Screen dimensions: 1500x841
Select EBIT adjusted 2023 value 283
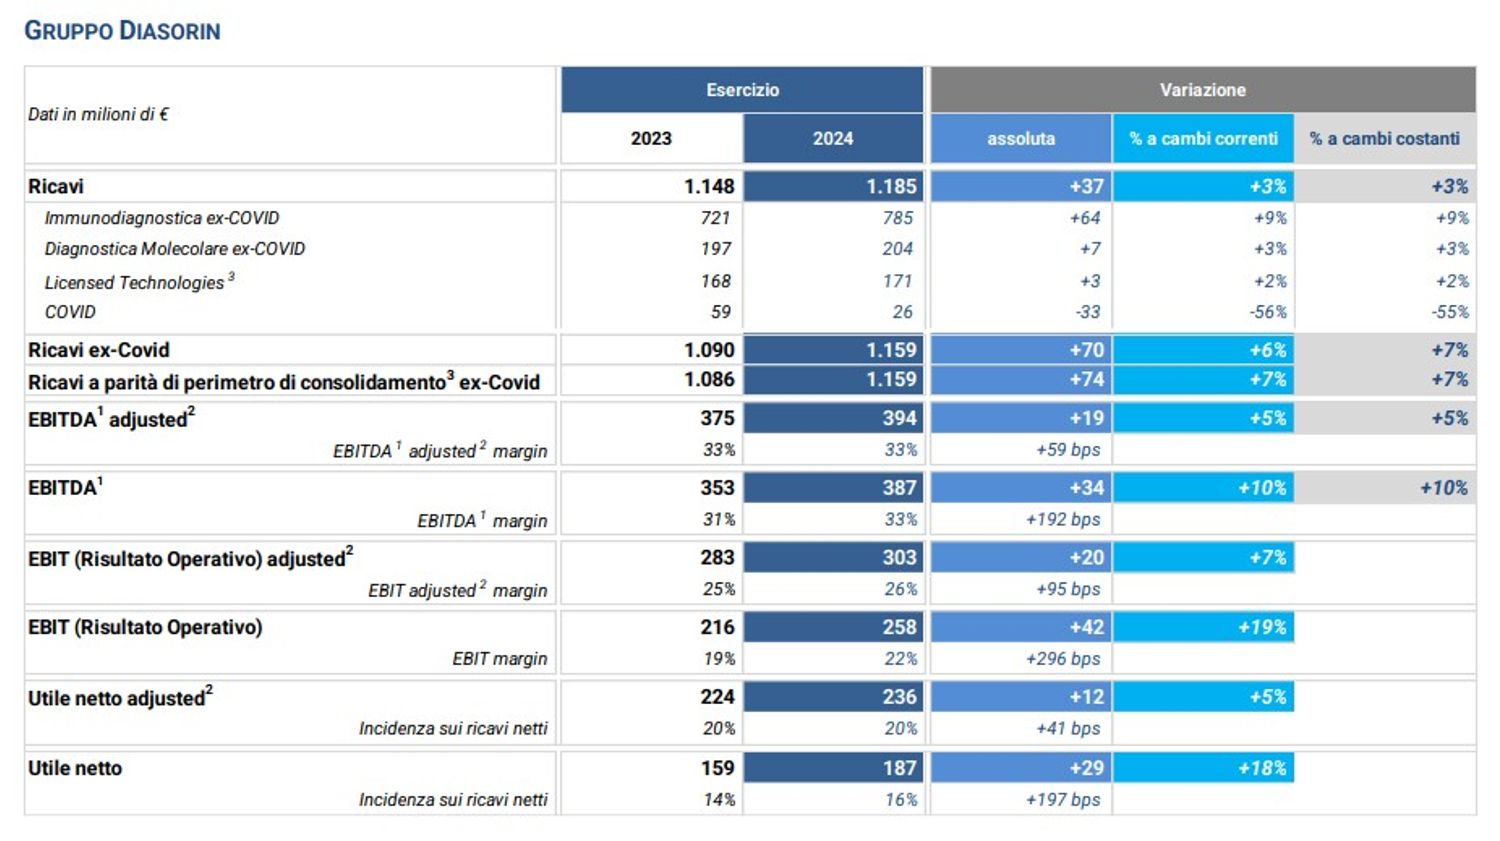(717, 558)
